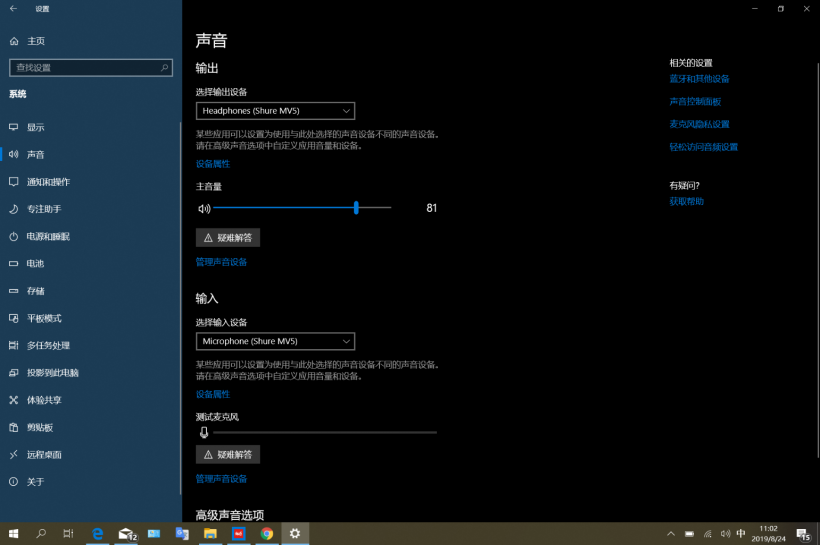Click the 疑难解答 button under master volume
The width and height of the screenshot is (820, 545).
228,238
